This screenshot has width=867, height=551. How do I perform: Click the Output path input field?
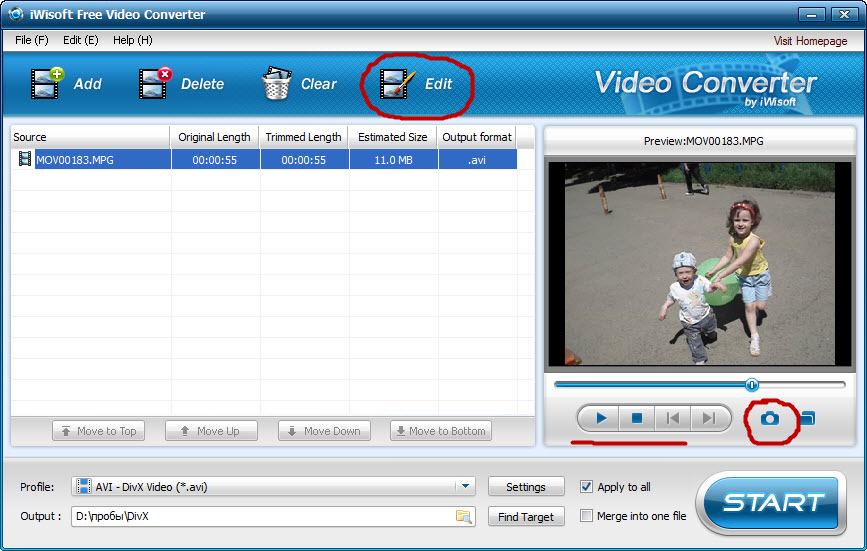click(273, 516)
